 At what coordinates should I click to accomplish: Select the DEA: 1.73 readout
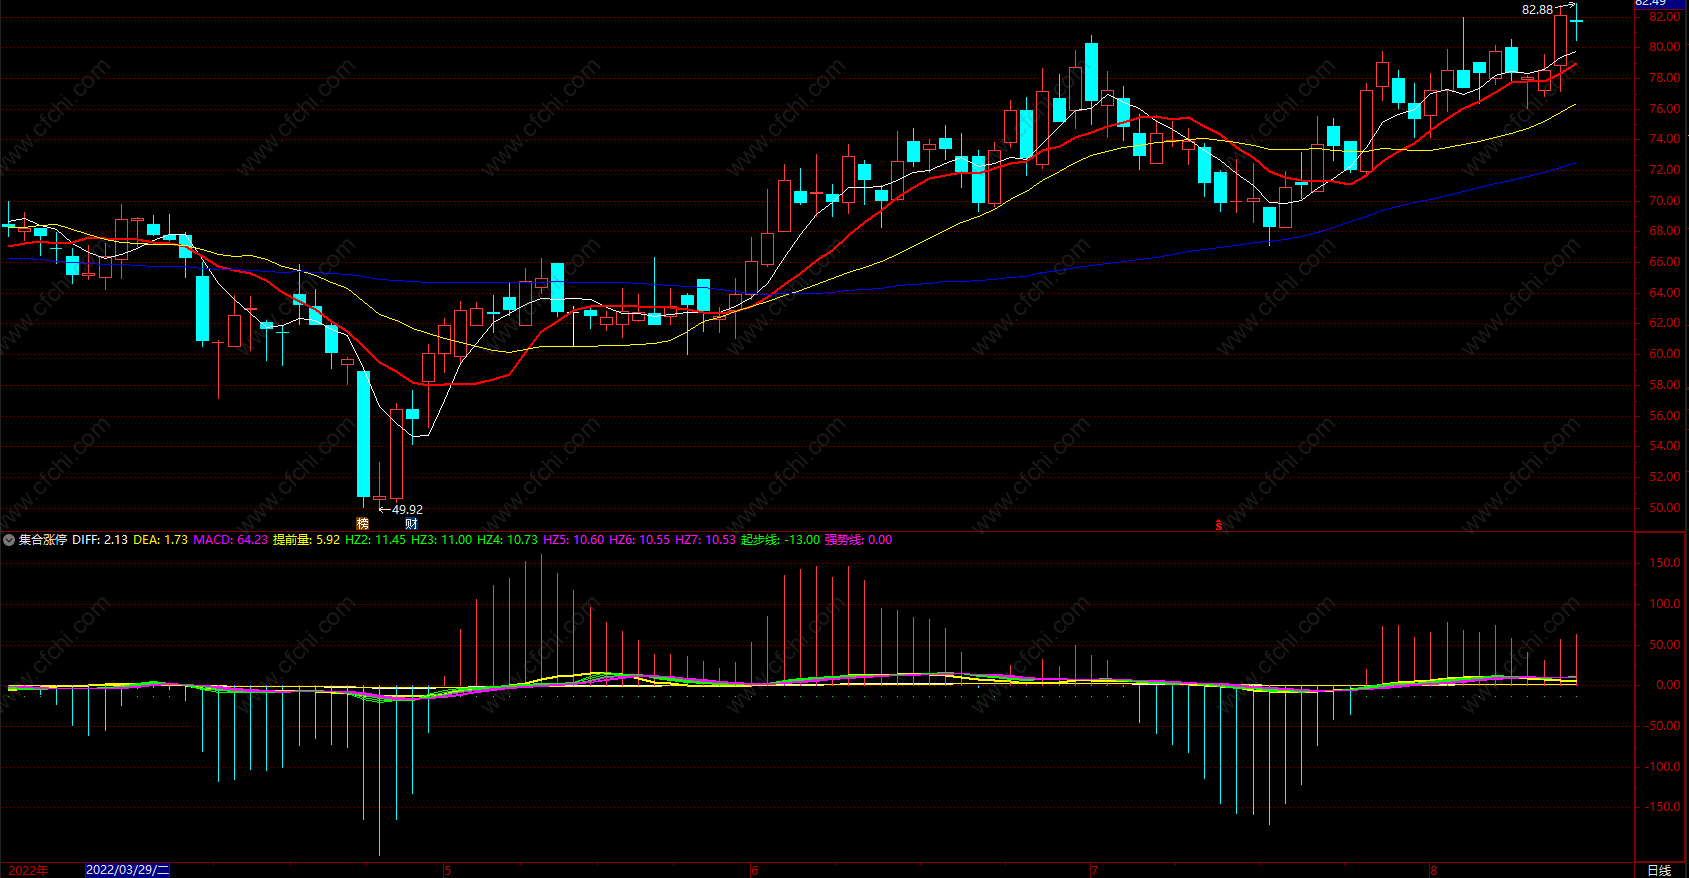coord(160,540)
